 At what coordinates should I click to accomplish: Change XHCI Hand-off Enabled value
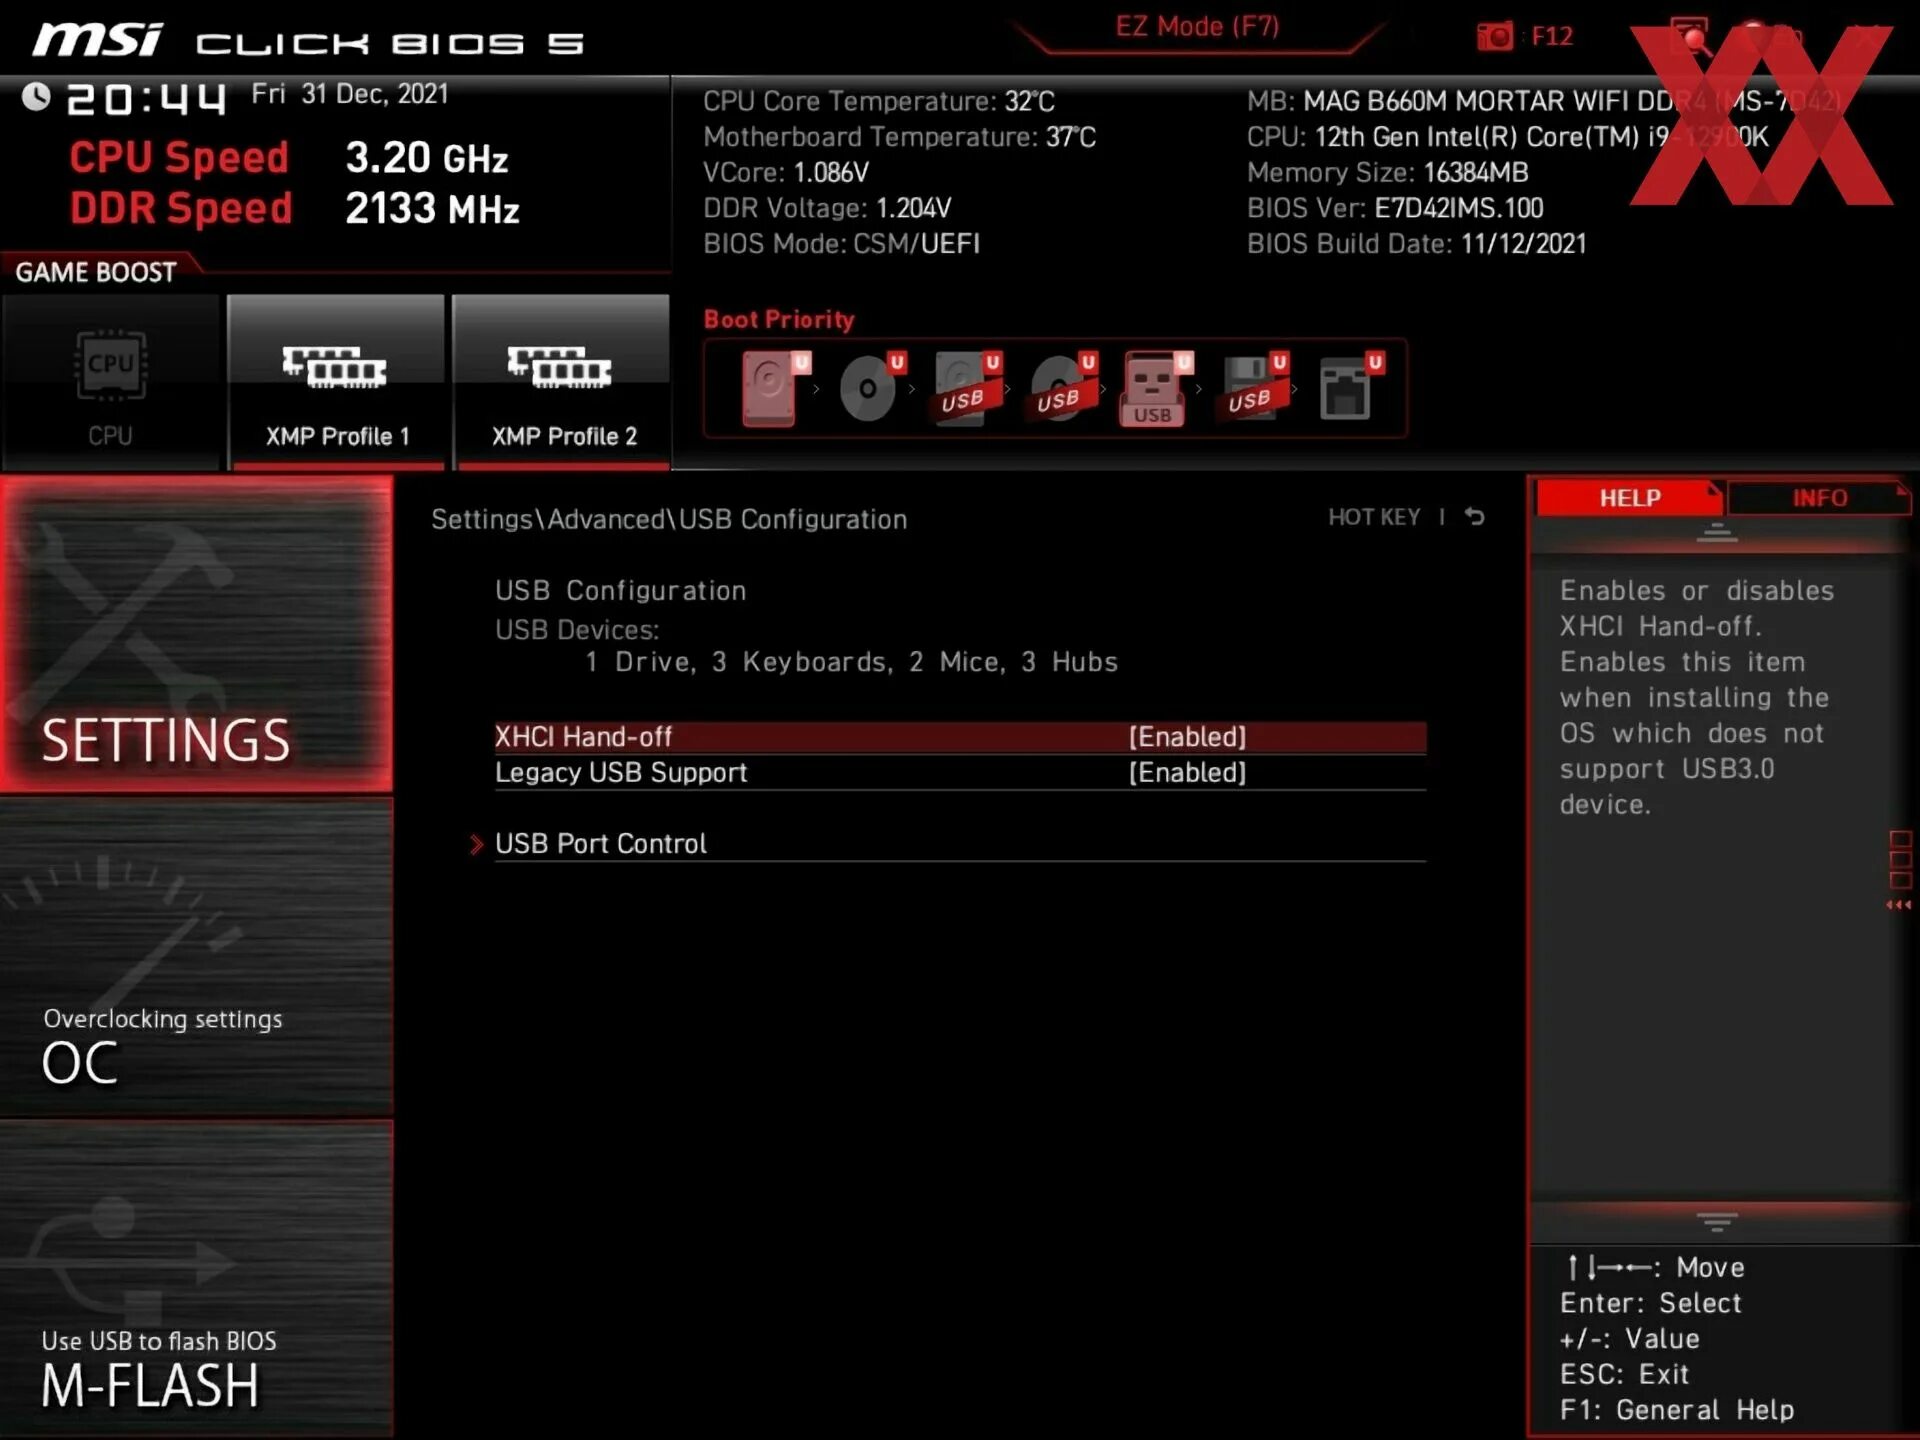pyautogui.click(x=1187, y=737)
